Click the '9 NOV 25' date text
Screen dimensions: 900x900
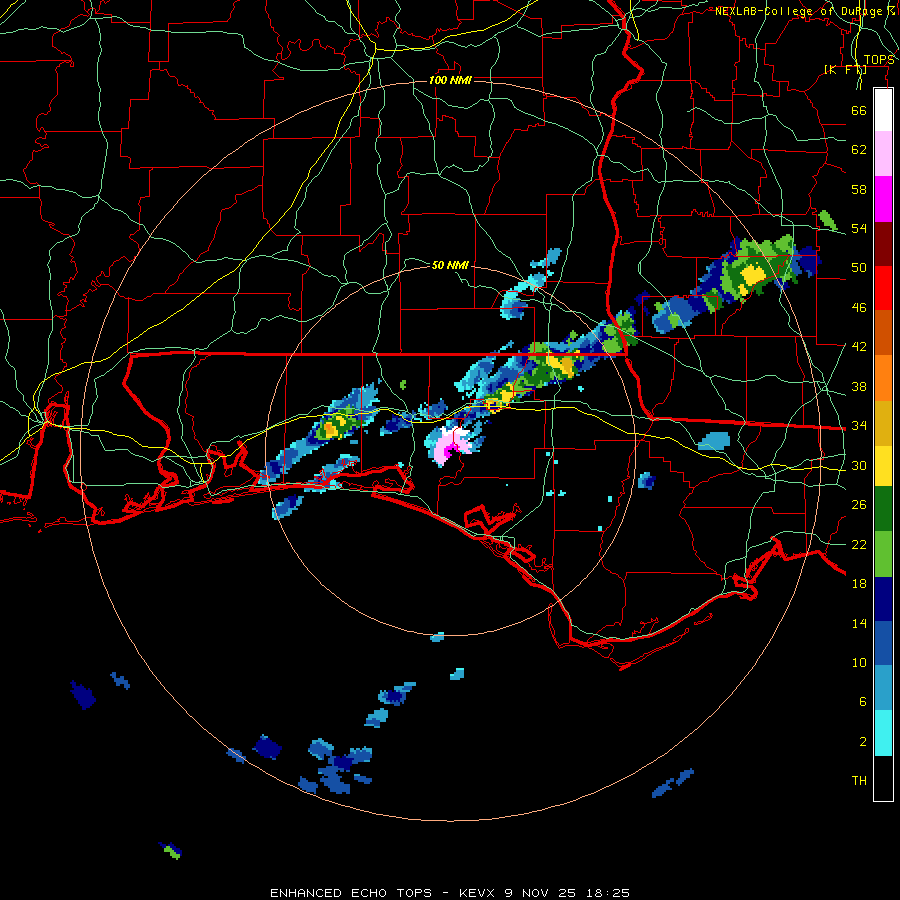click(x=542, y=893)
